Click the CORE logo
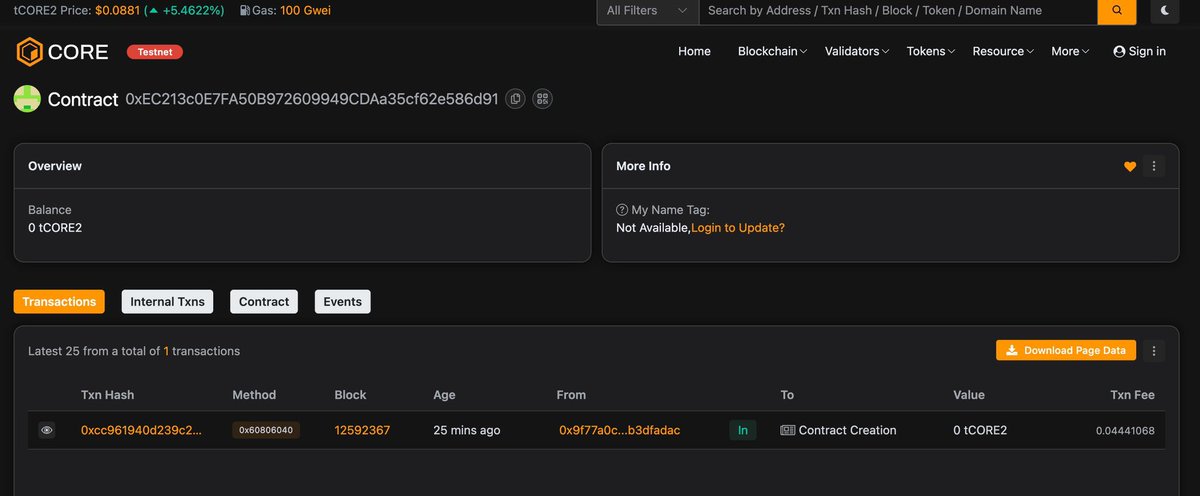1200x496 pixels. click(x=61, y=51)
